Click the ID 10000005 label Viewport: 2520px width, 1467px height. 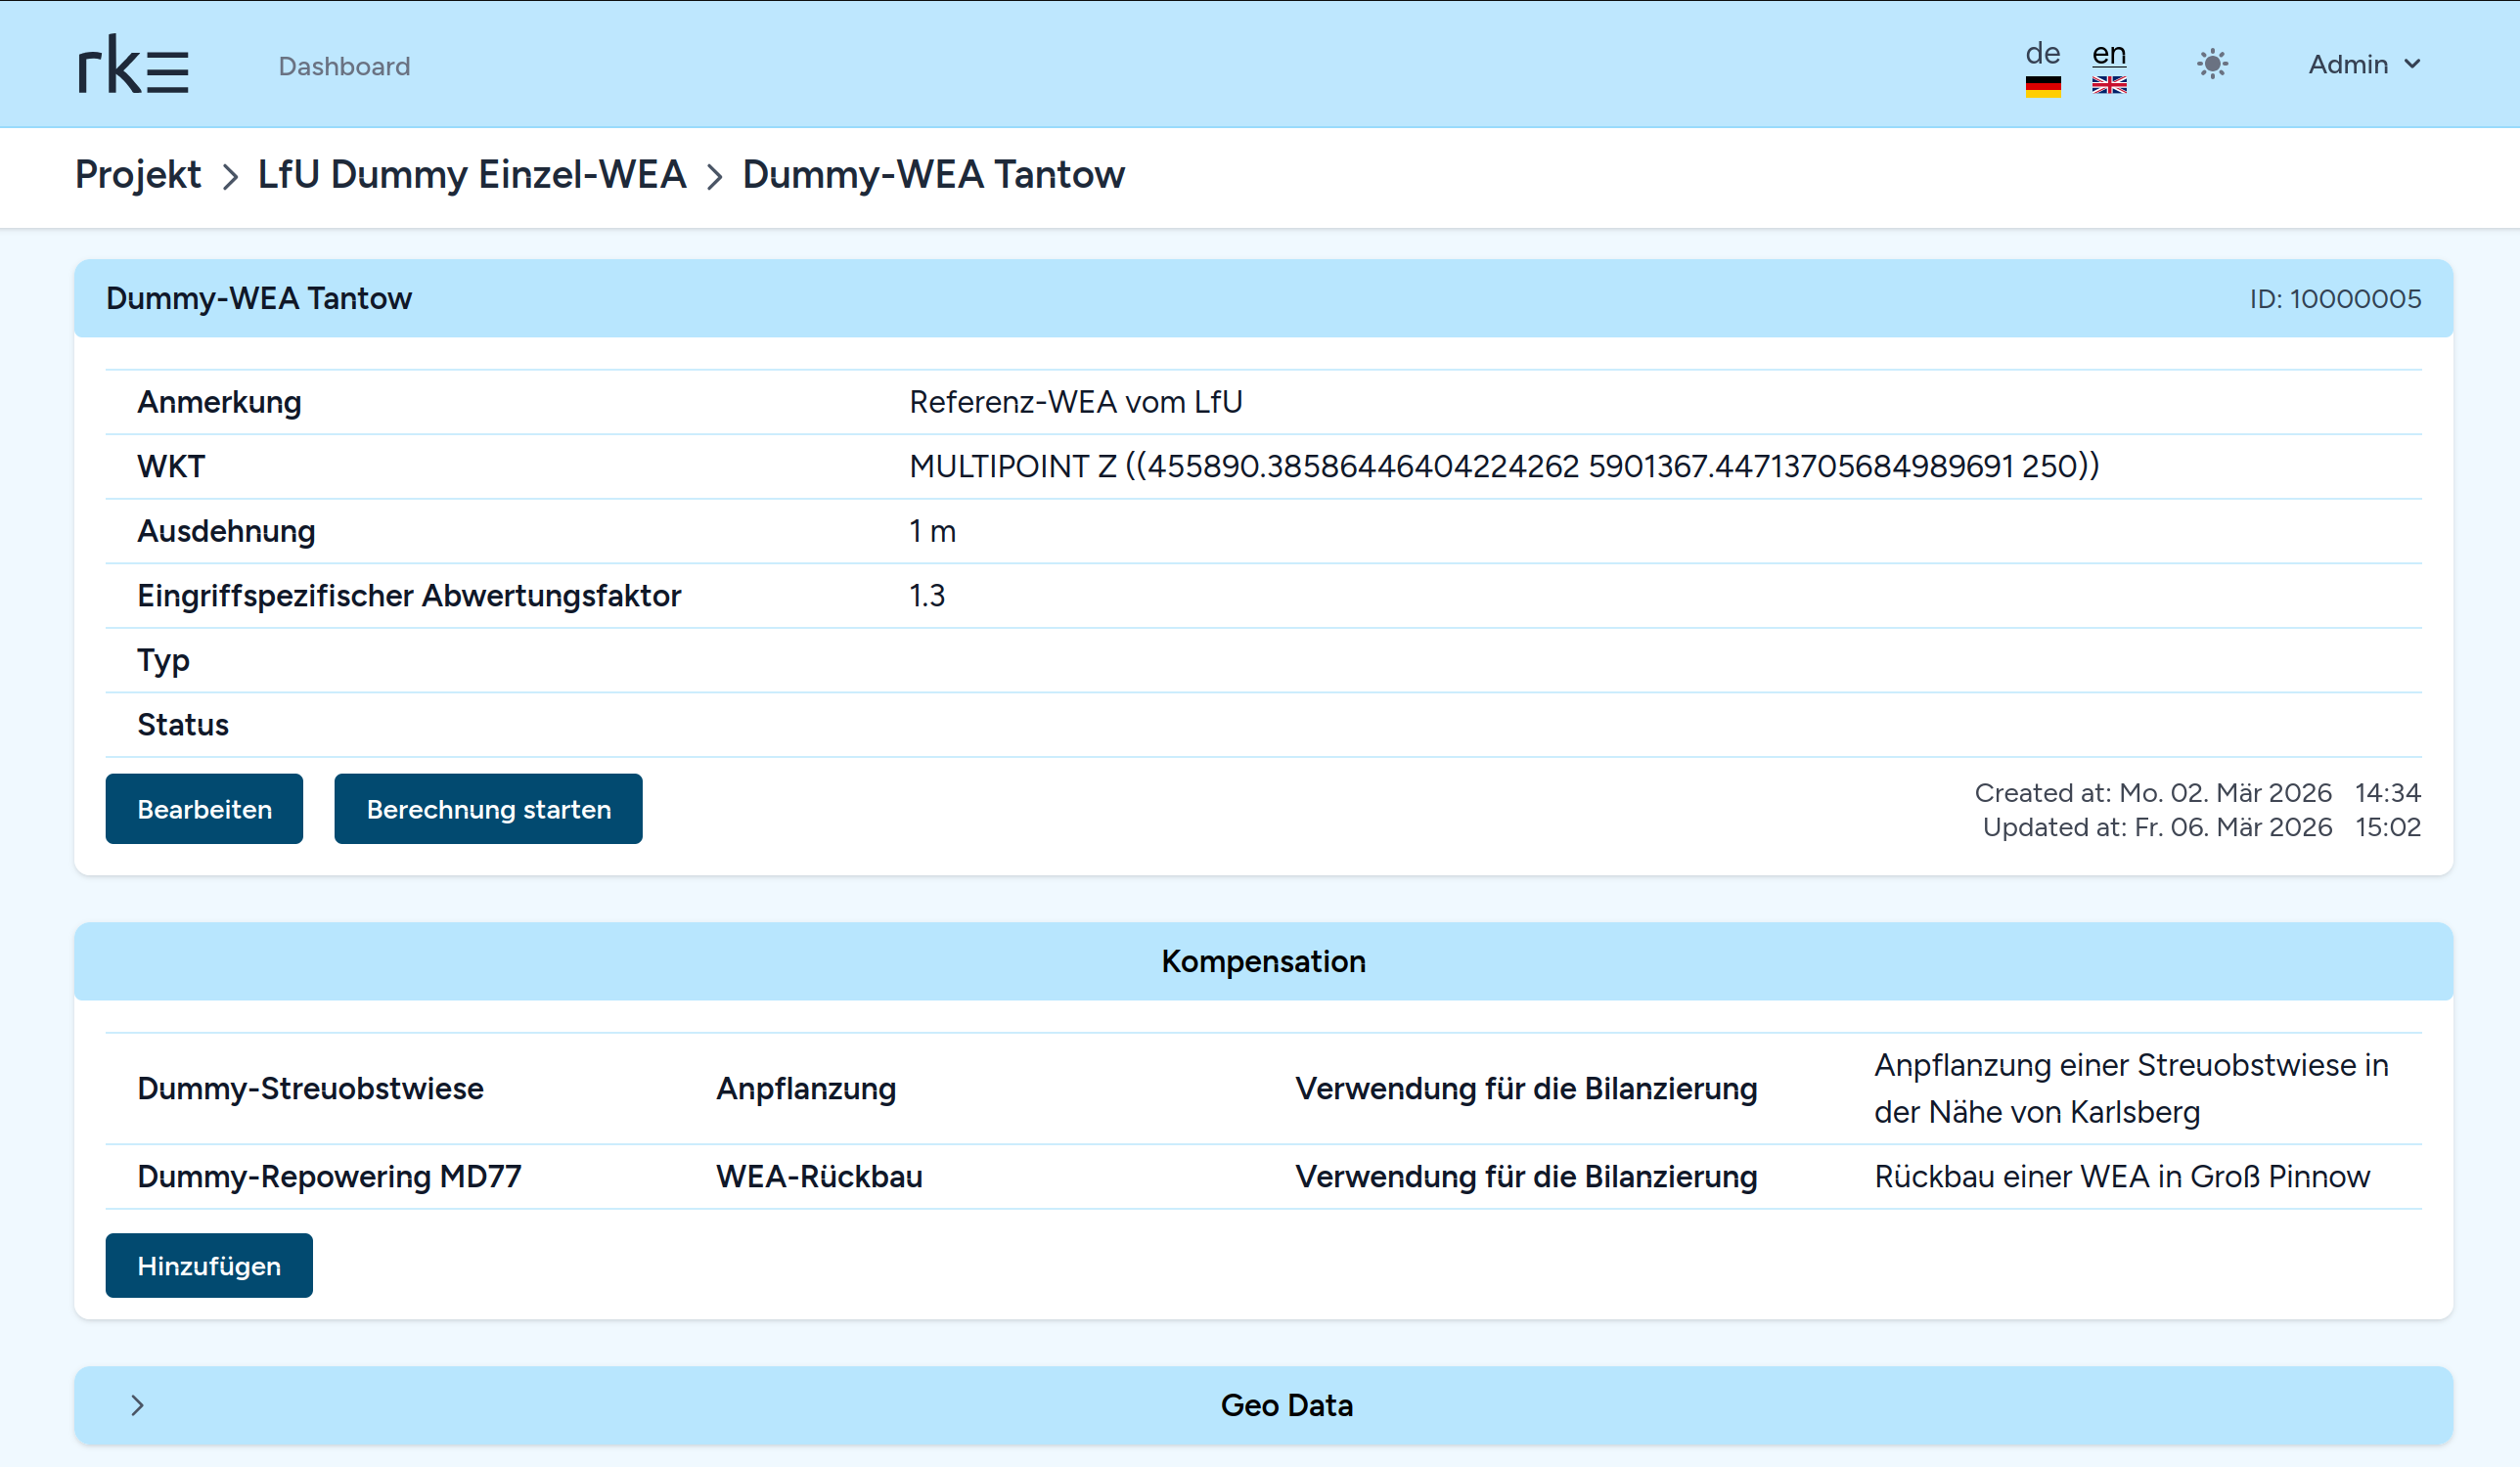2334,299
